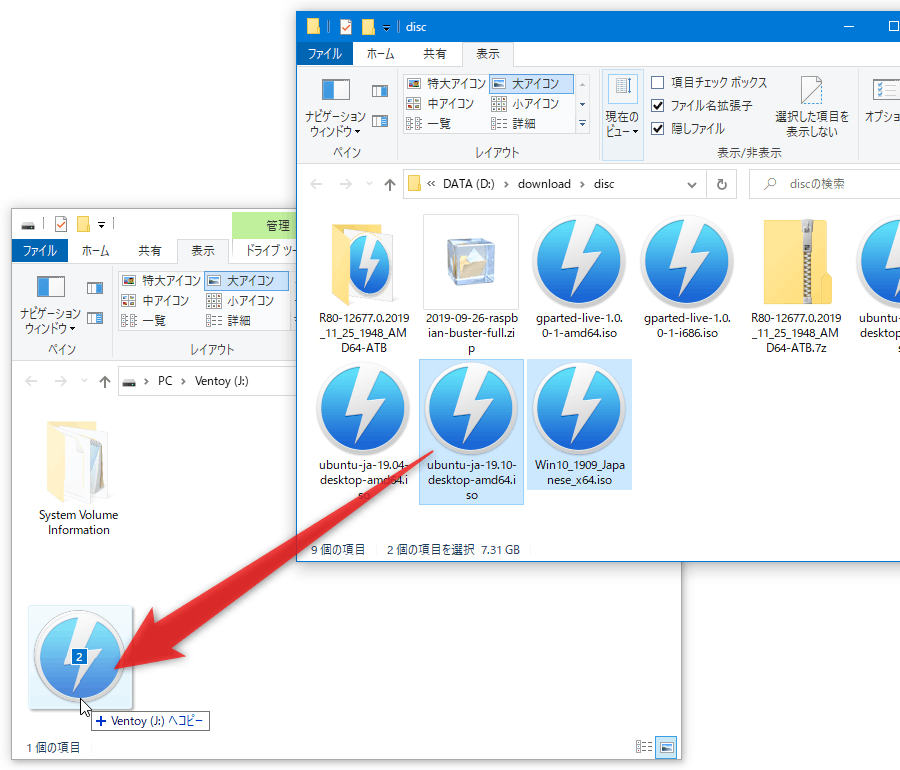Switch Ventoy window to large icons view

666,747
